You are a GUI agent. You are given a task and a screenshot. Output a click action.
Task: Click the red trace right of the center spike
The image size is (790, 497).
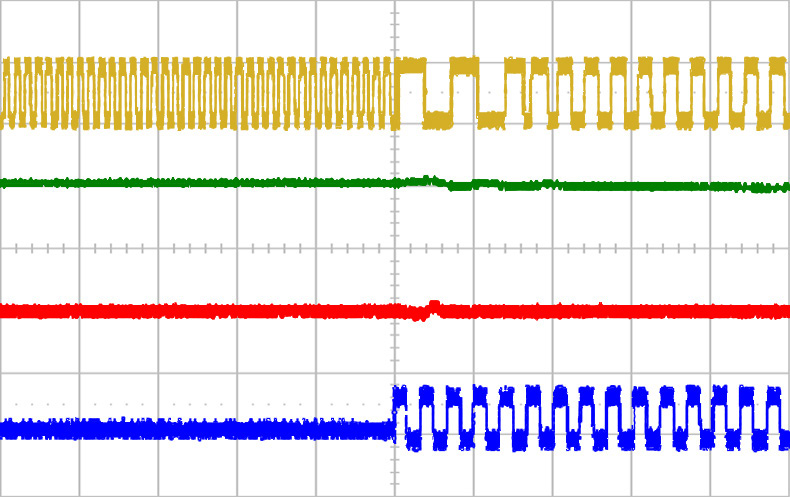[600, 311]
